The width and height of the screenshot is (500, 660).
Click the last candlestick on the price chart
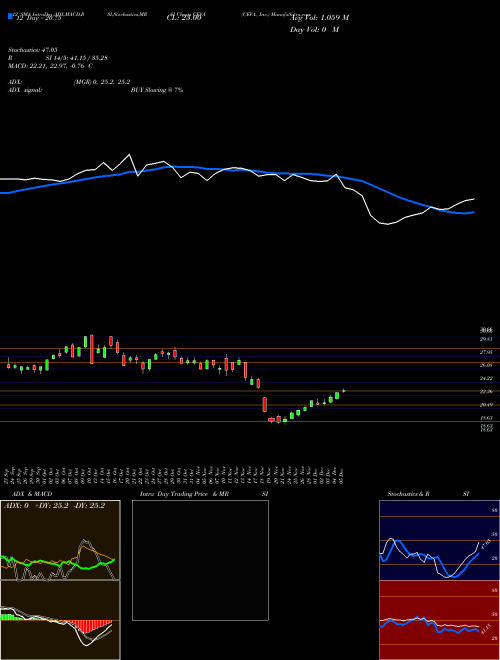[344, 391]
